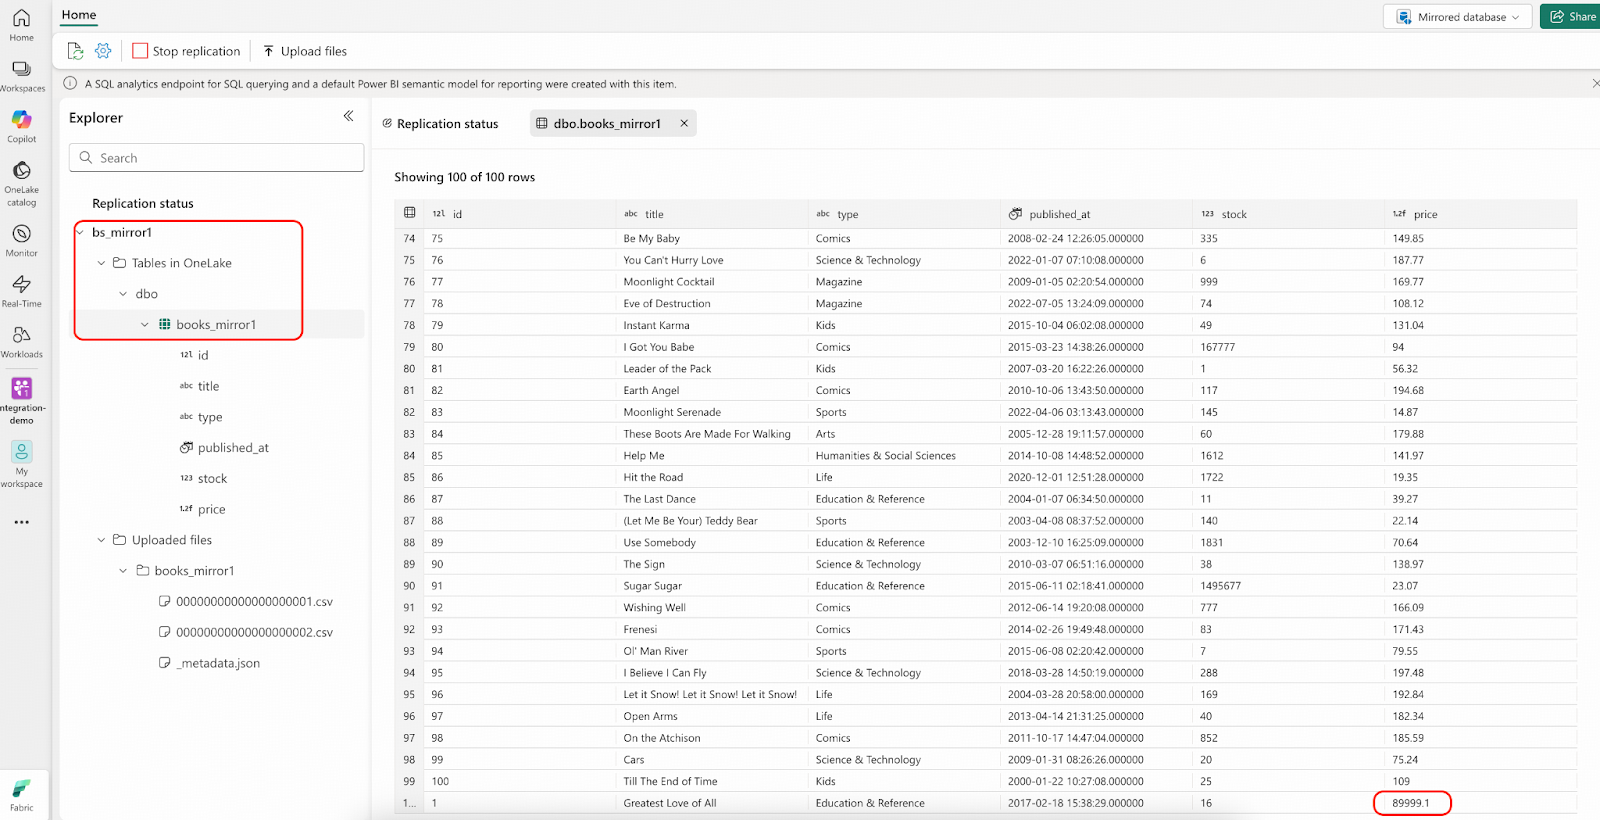The height and width of the screenshot is (820, 1600).
Task: Collapse the Explorer pane with double chevron
Action: [x=348, y=117]
